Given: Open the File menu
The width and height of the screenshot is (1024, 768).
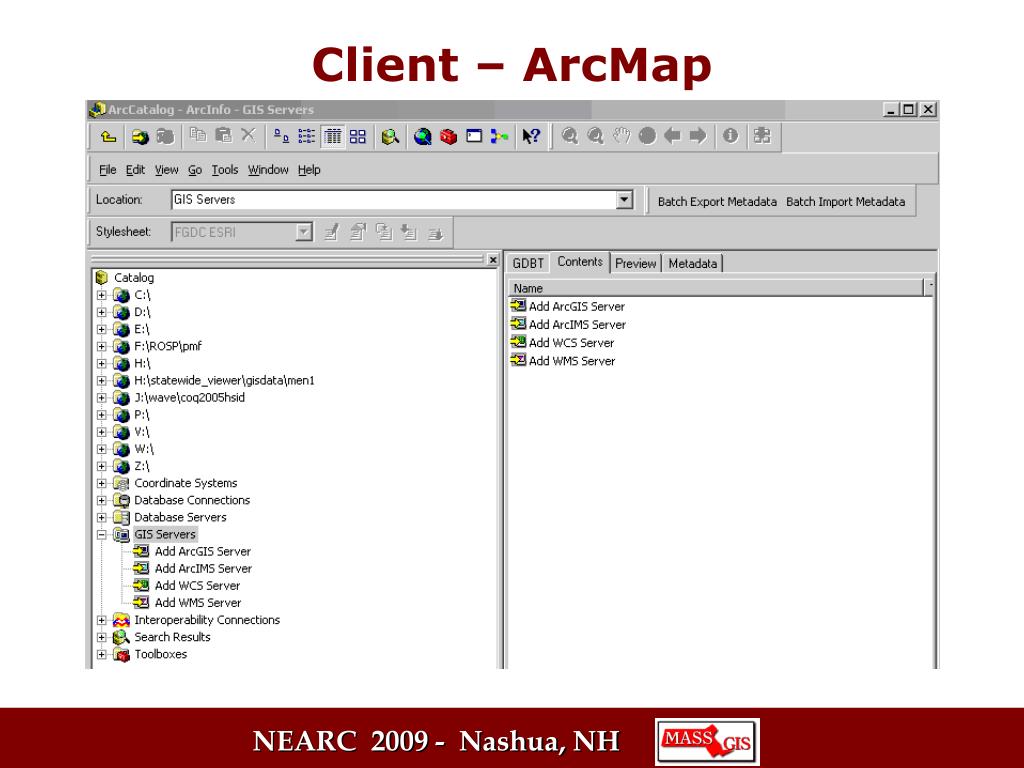Looking at the screenshot, I should pyautogui.click(x=107, y=170).
